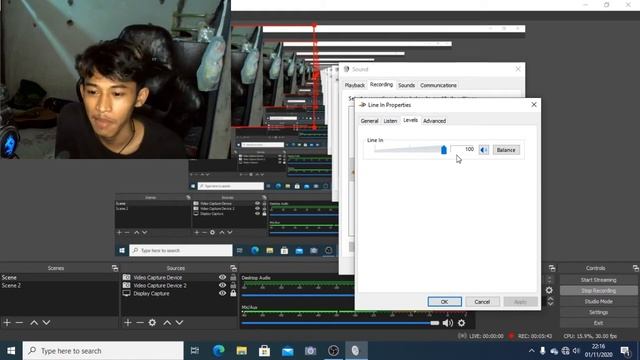Image resolution: width=640 pixels, height=360 pixels.
Task: Open Microsoft Edge from the taskbar
Action: [x=219, y=351]
